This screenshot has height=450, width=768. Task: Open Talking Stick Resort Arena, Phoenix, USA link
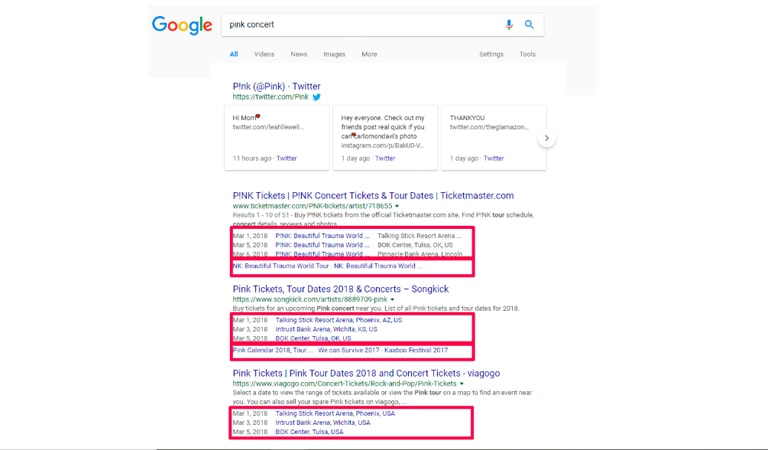tap(335, 413)
